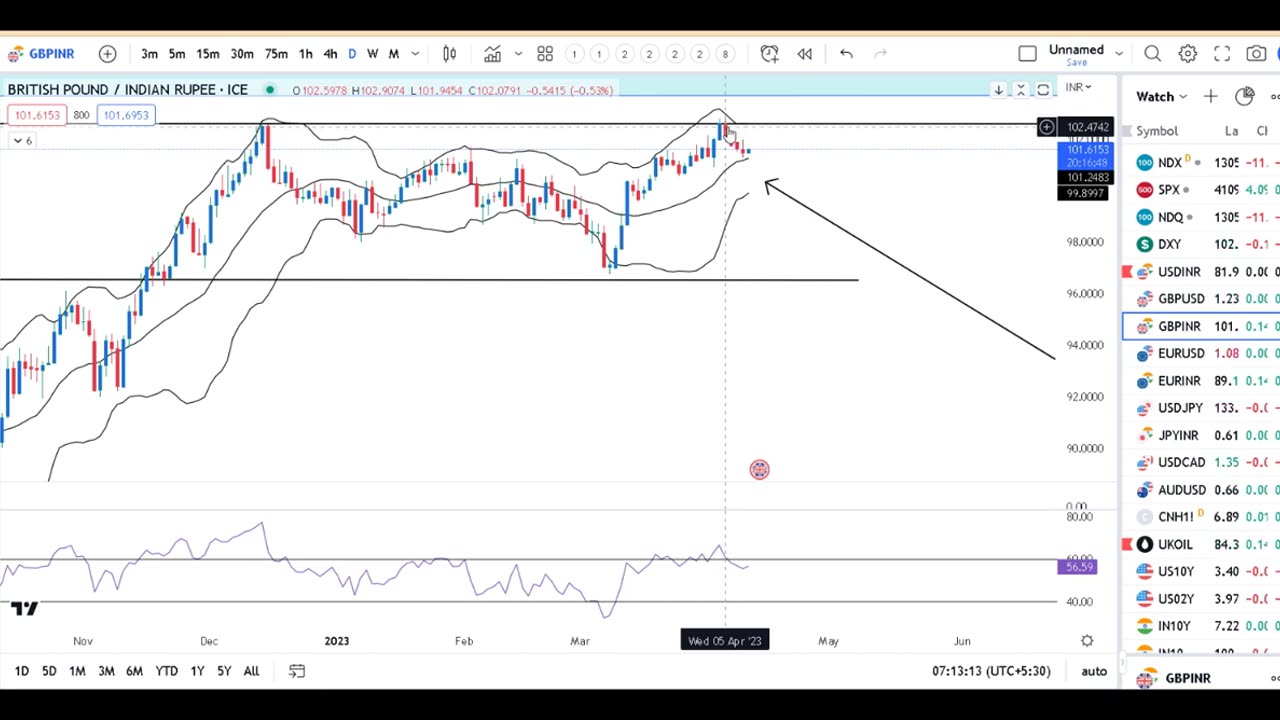Click the circled number 8 toolbar button

click(724, 54)
